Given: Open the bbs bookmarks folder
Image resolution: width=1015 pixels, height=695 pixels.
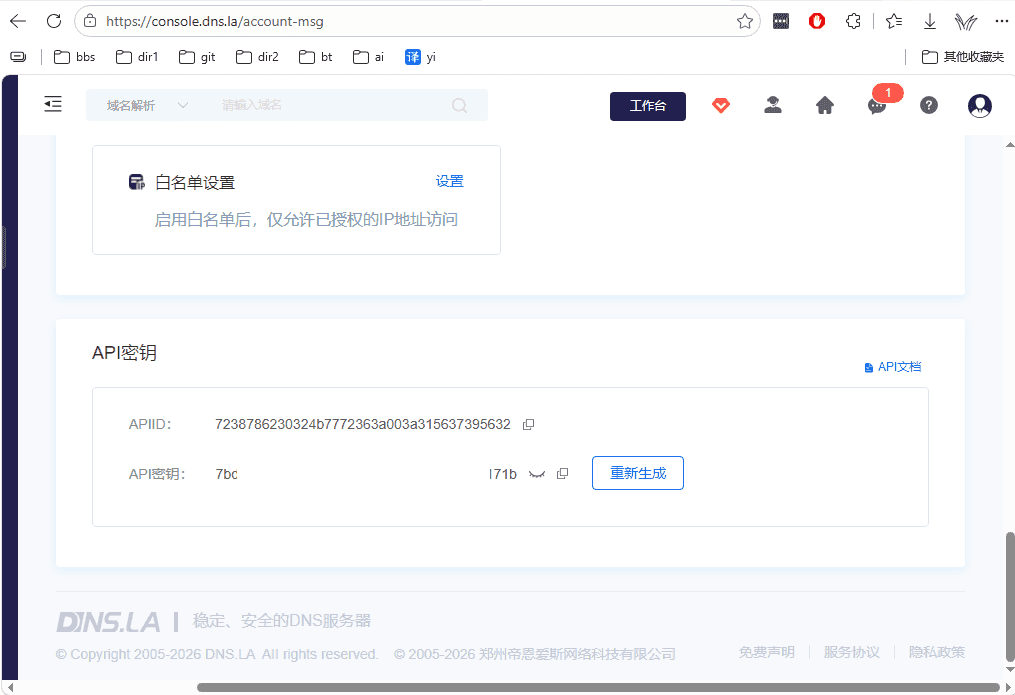Looking at the screenshot, I should click(x=74, y=57).
